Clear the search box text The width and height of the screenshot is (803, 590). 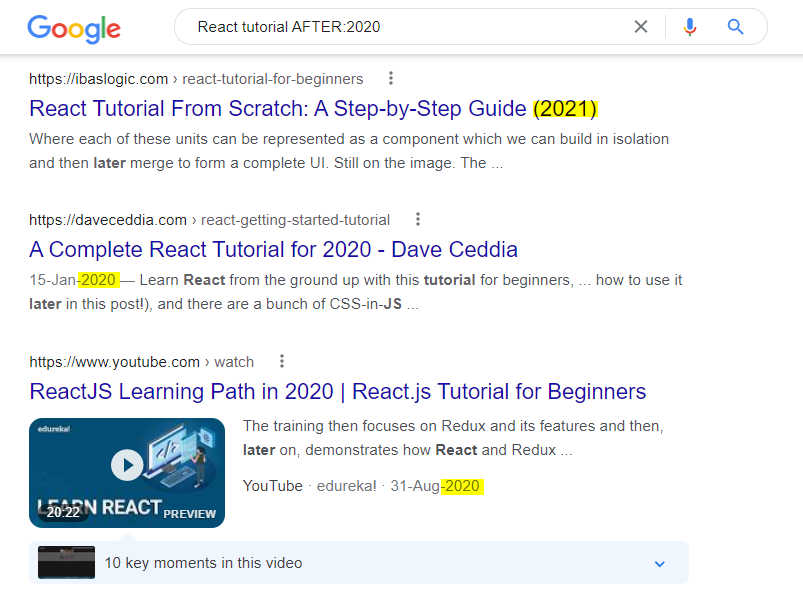tap(641, 27)
